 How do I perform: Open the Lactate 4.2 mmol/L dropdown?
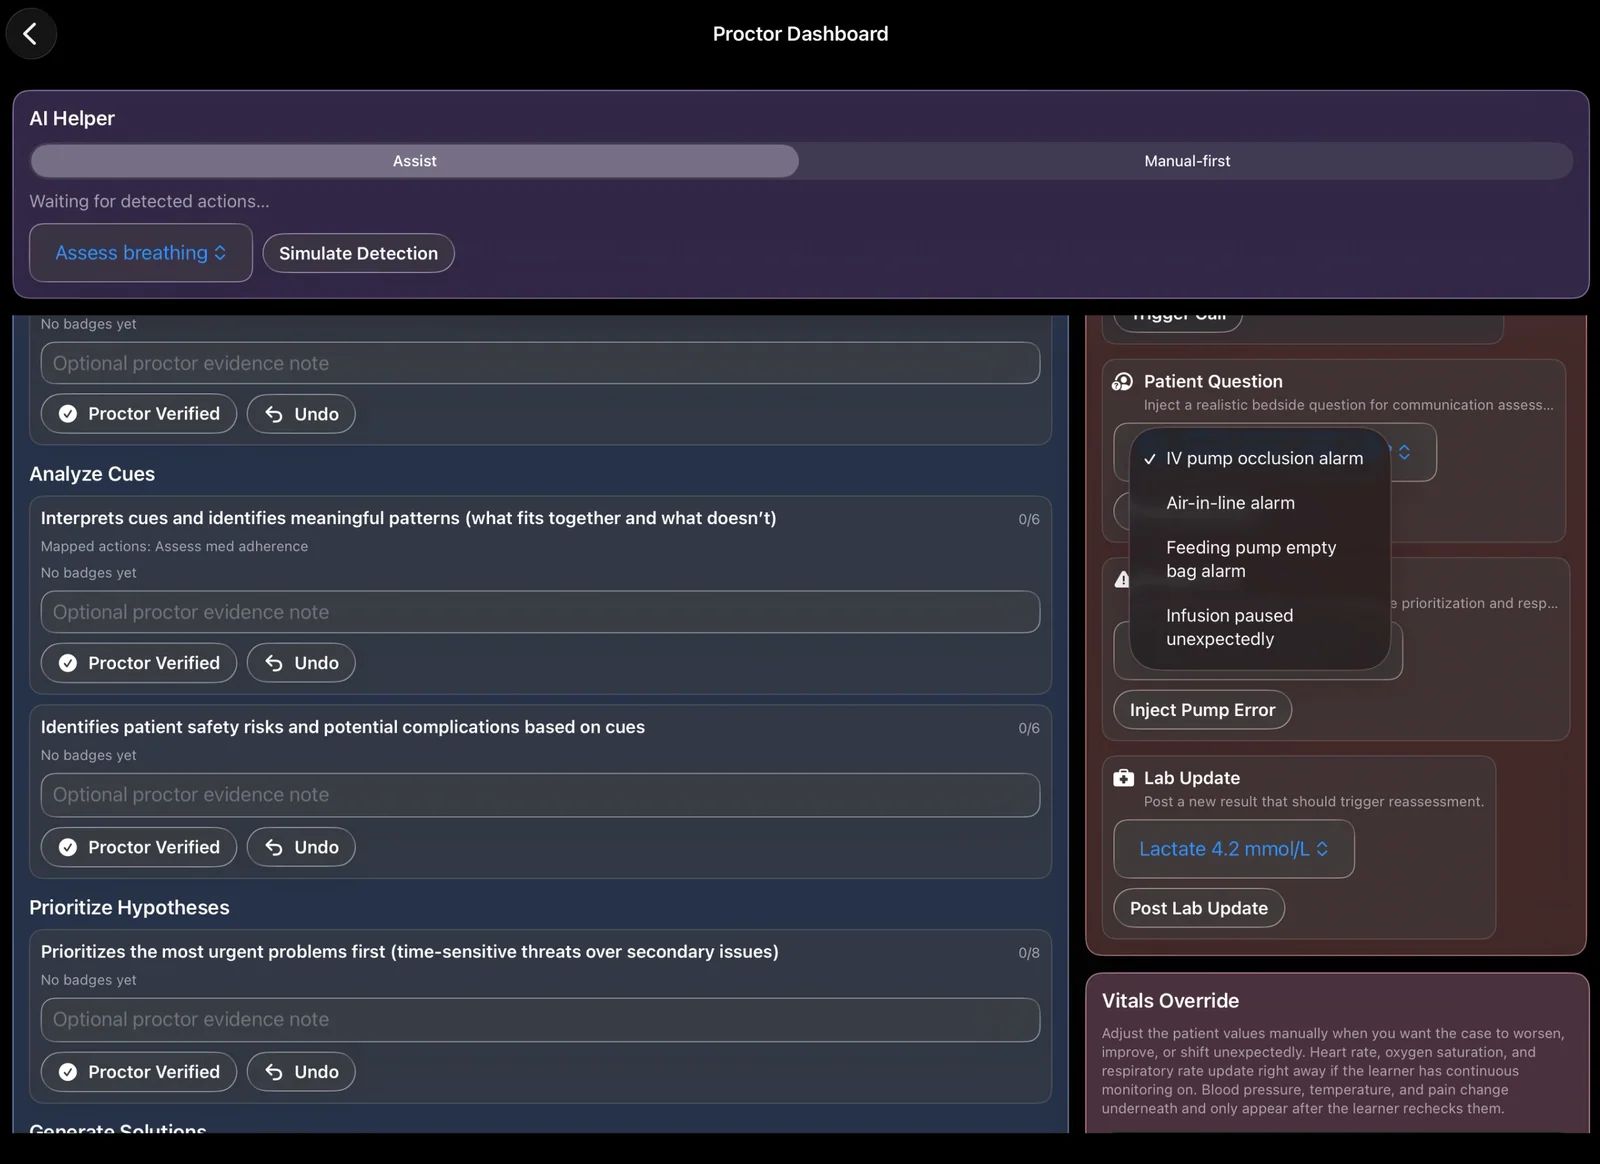coord(1234,849)
